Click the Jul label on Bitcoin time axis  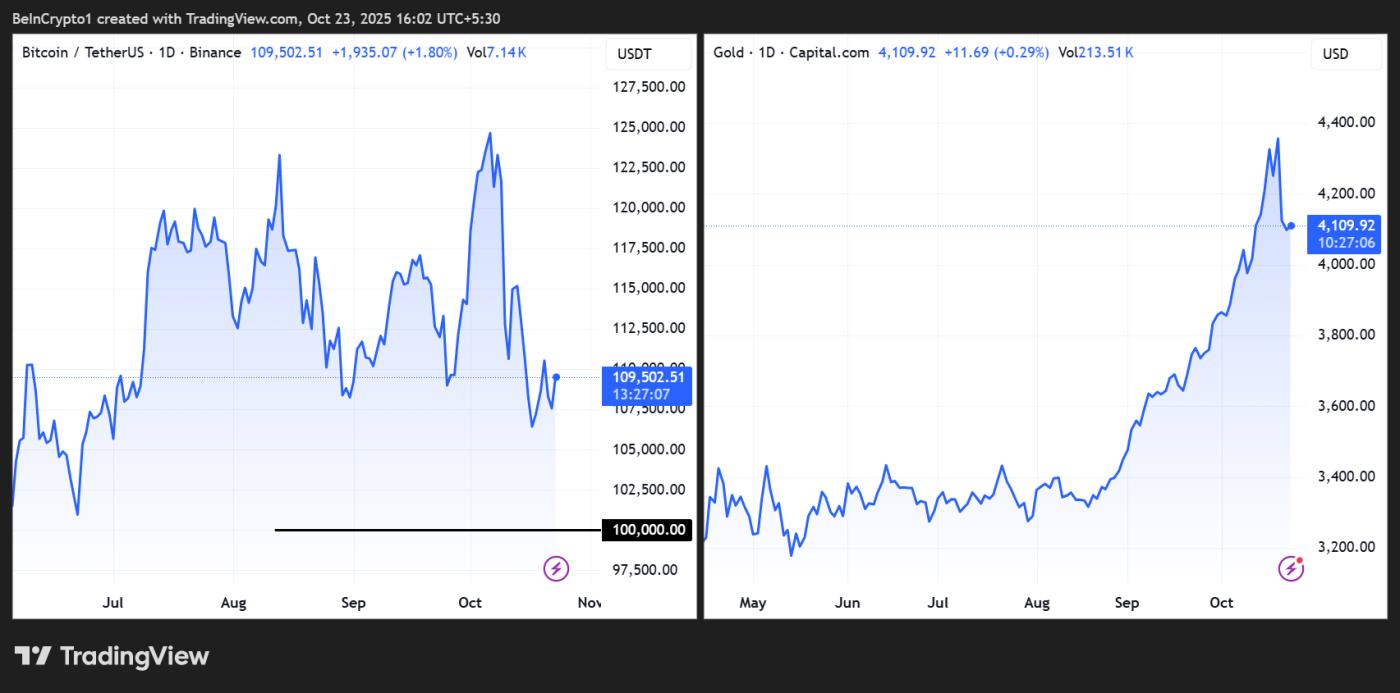pos(113,603)
